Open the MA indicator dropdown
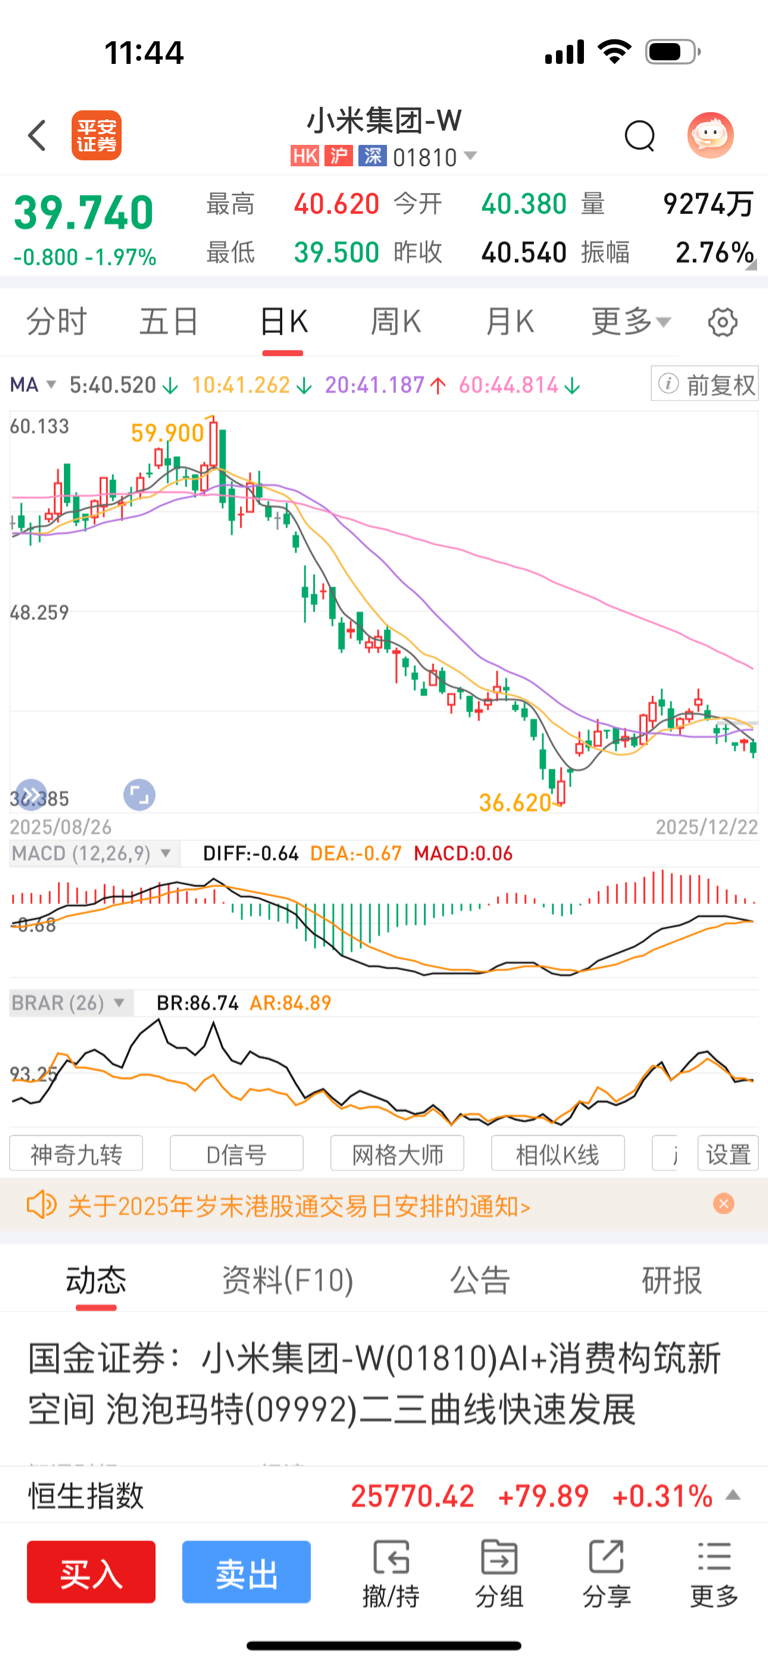768x1665 pixels. (x=50, y=385)
